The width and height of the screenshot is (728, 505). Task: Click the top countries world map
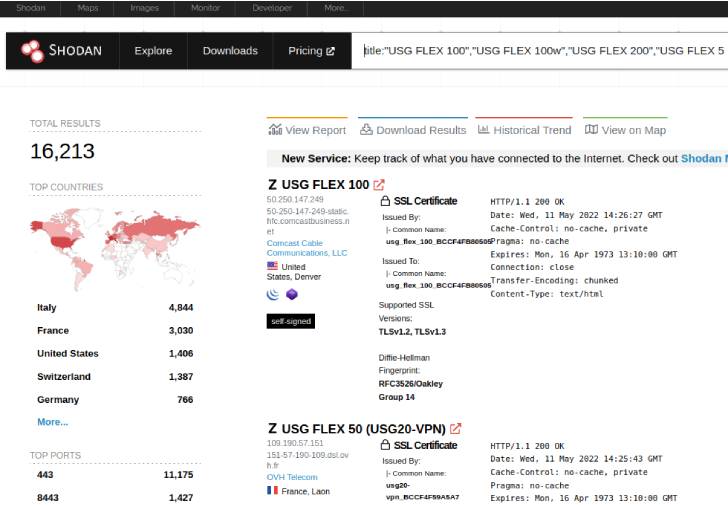(115, 248)
